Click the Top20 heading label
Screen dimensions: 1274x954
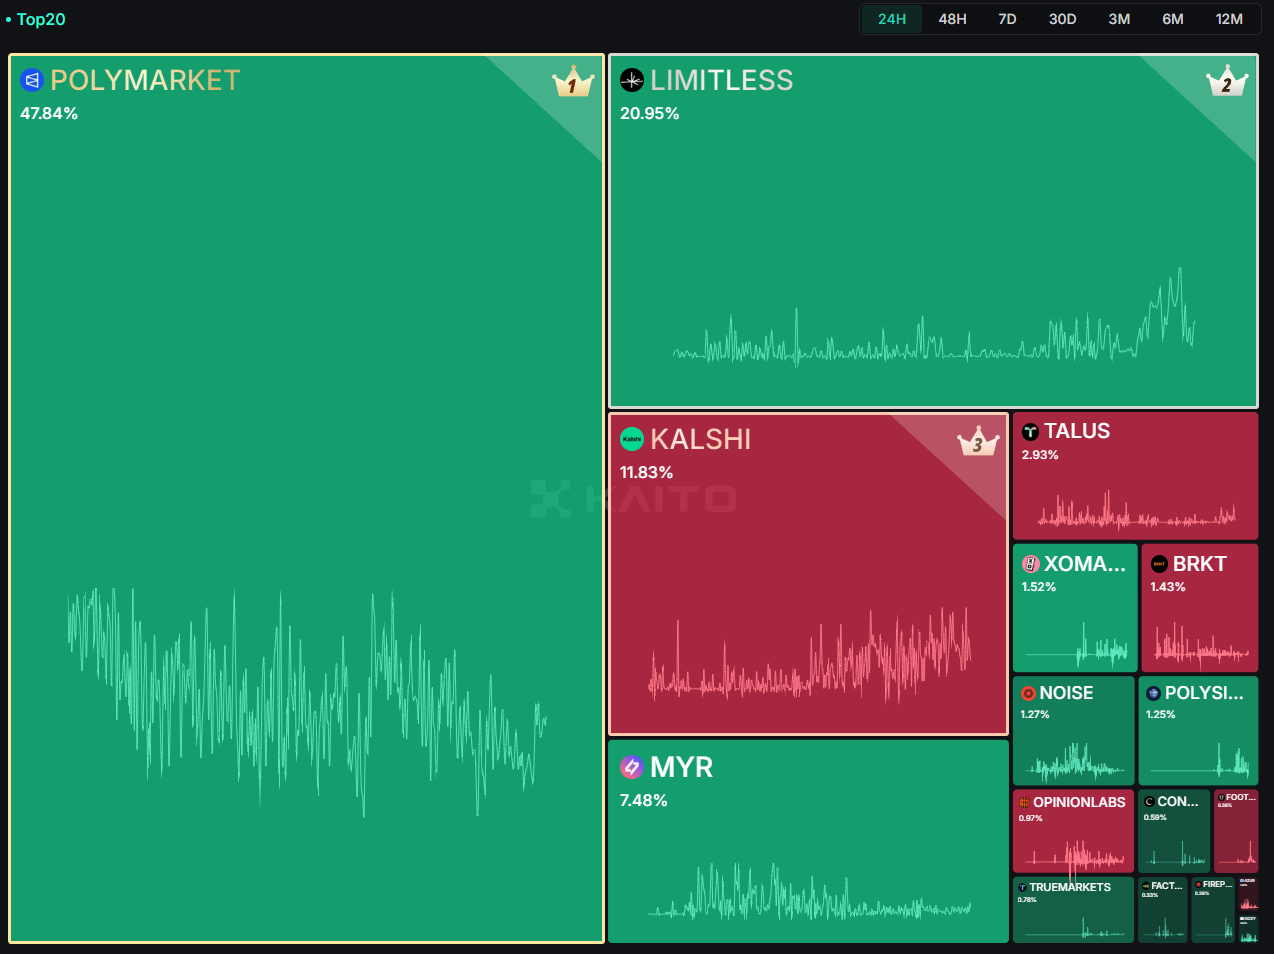click(41, 19)
